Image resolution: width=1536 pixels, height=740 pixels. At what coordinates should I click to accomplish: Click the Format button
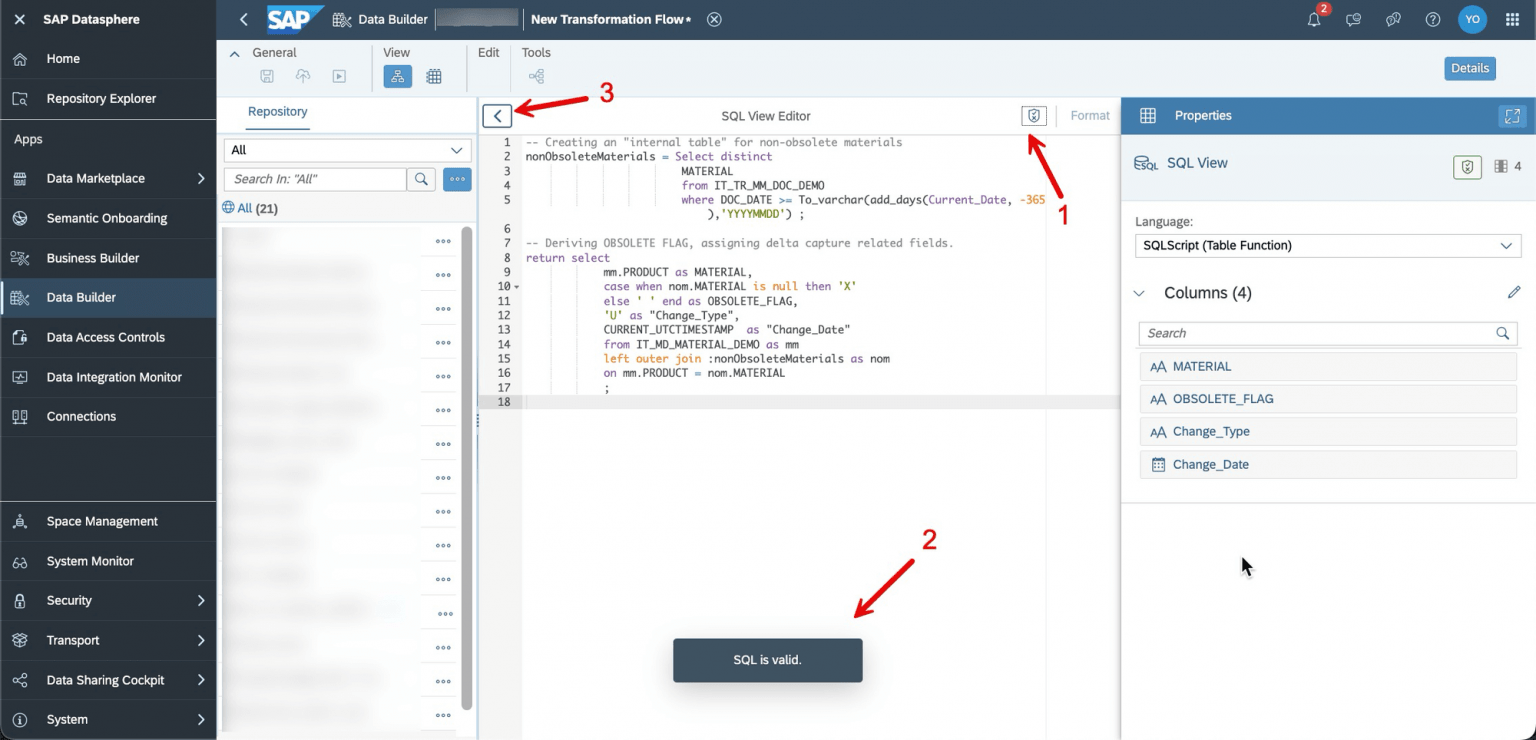pyautogui.click(x=1090, y=116)
